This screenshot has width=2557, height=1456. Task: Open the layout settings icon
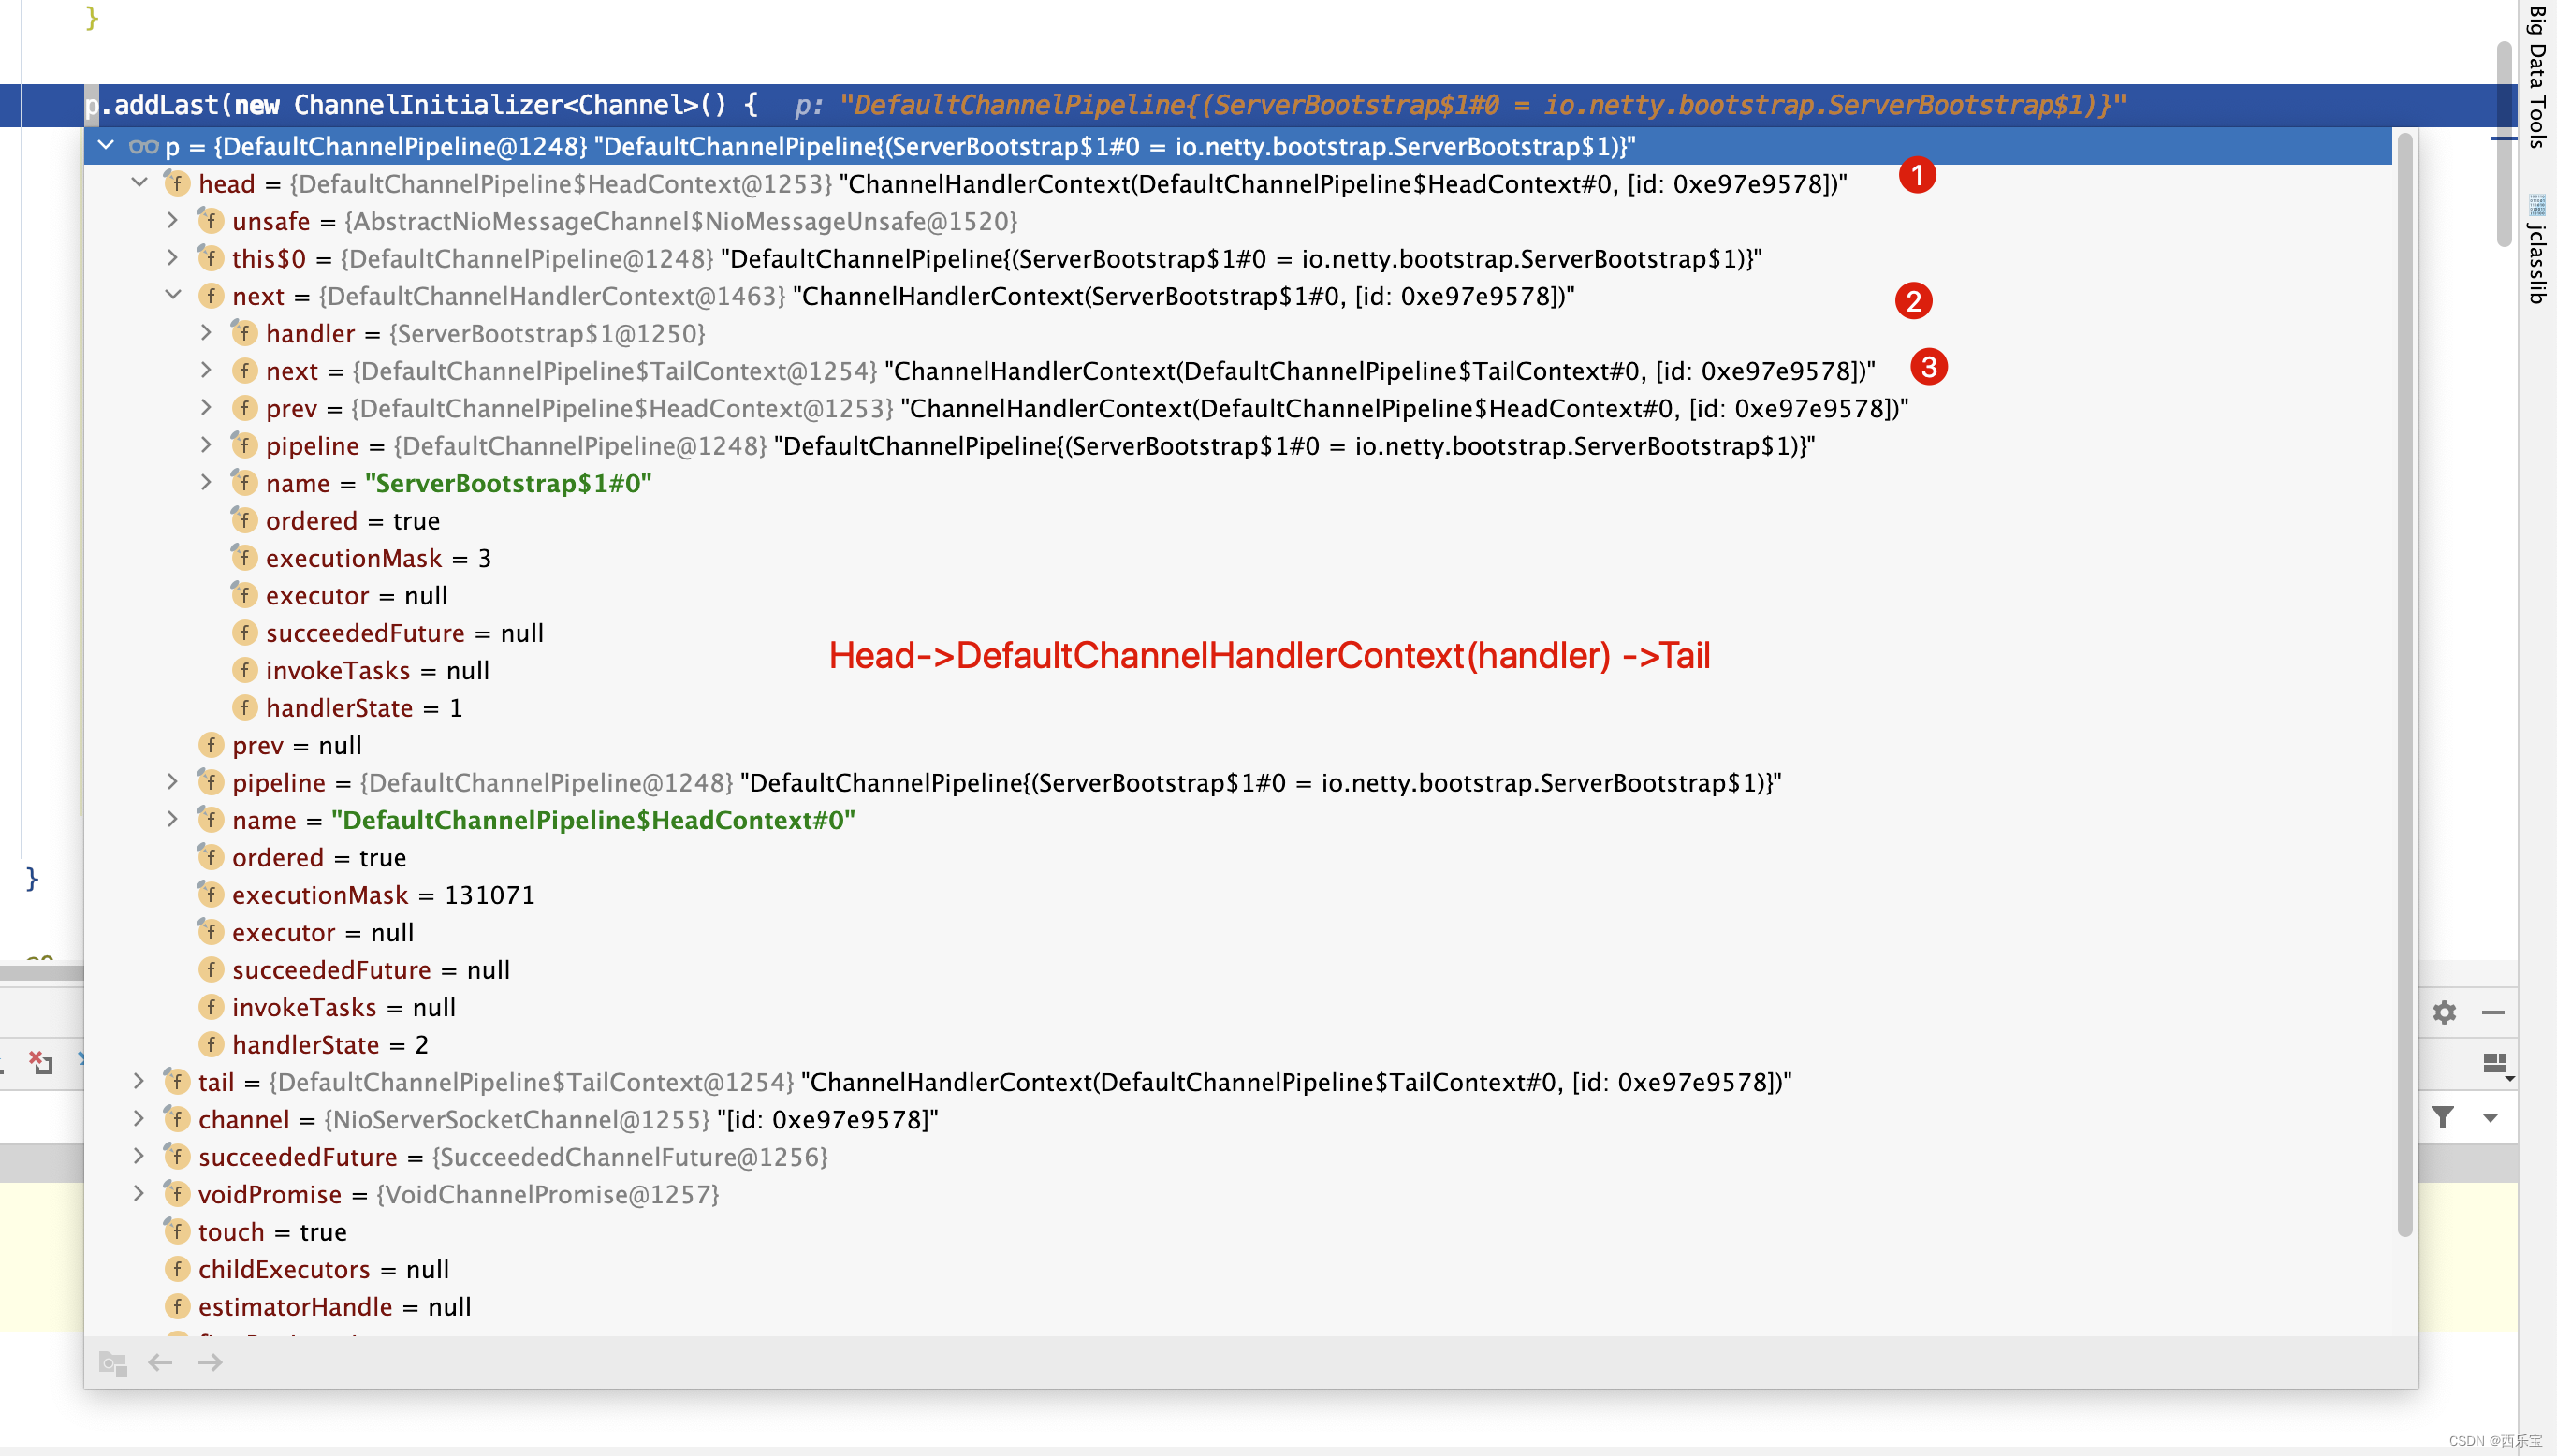2496,1063
